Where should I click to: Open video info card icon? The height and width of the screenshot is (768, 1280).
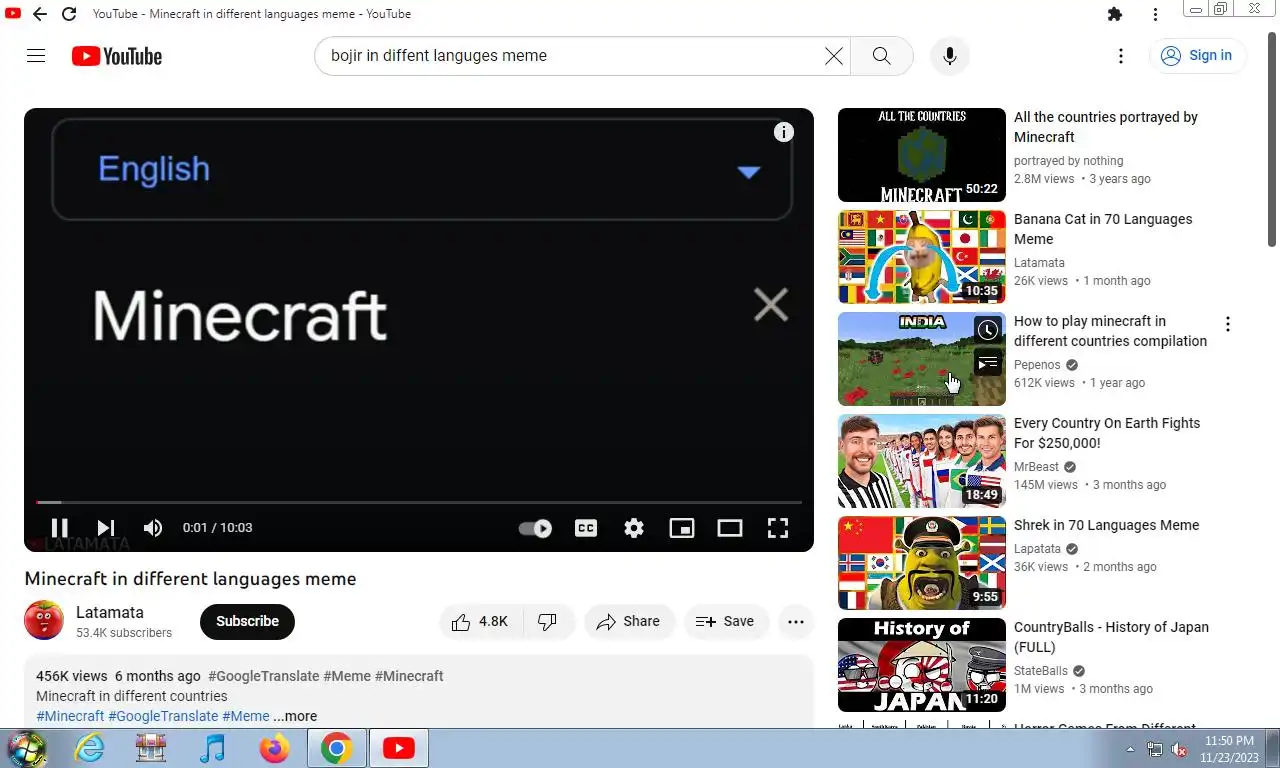point(784,132)
